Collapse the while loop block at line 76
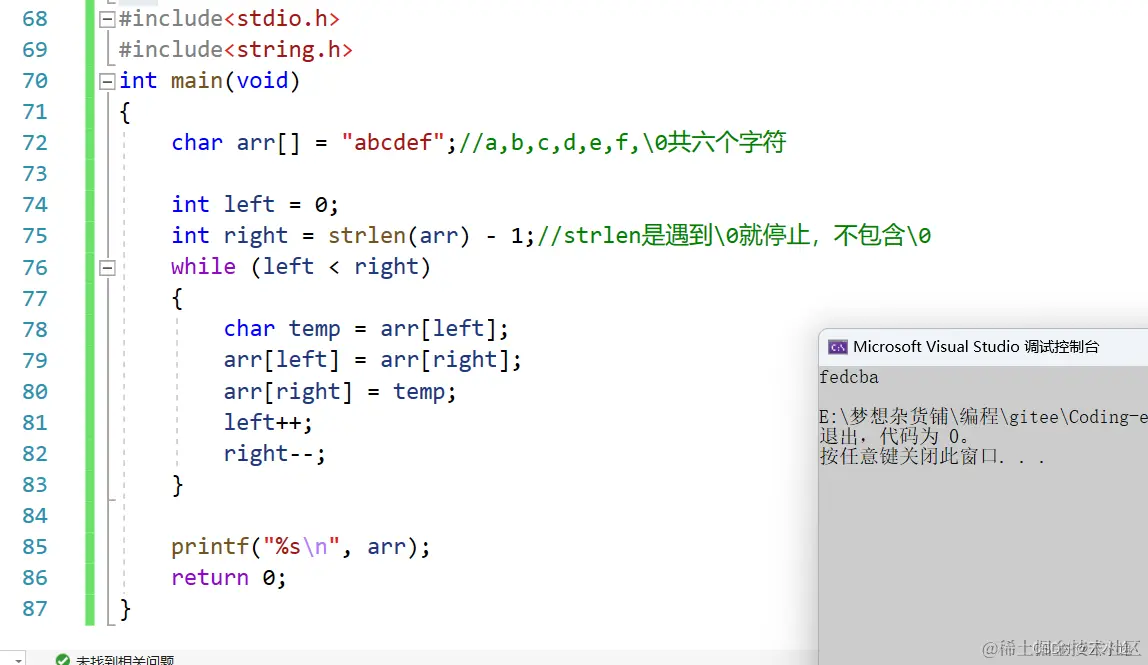Image resolution: width=1148 pixels, height=665 pixels. click(107, 268)
